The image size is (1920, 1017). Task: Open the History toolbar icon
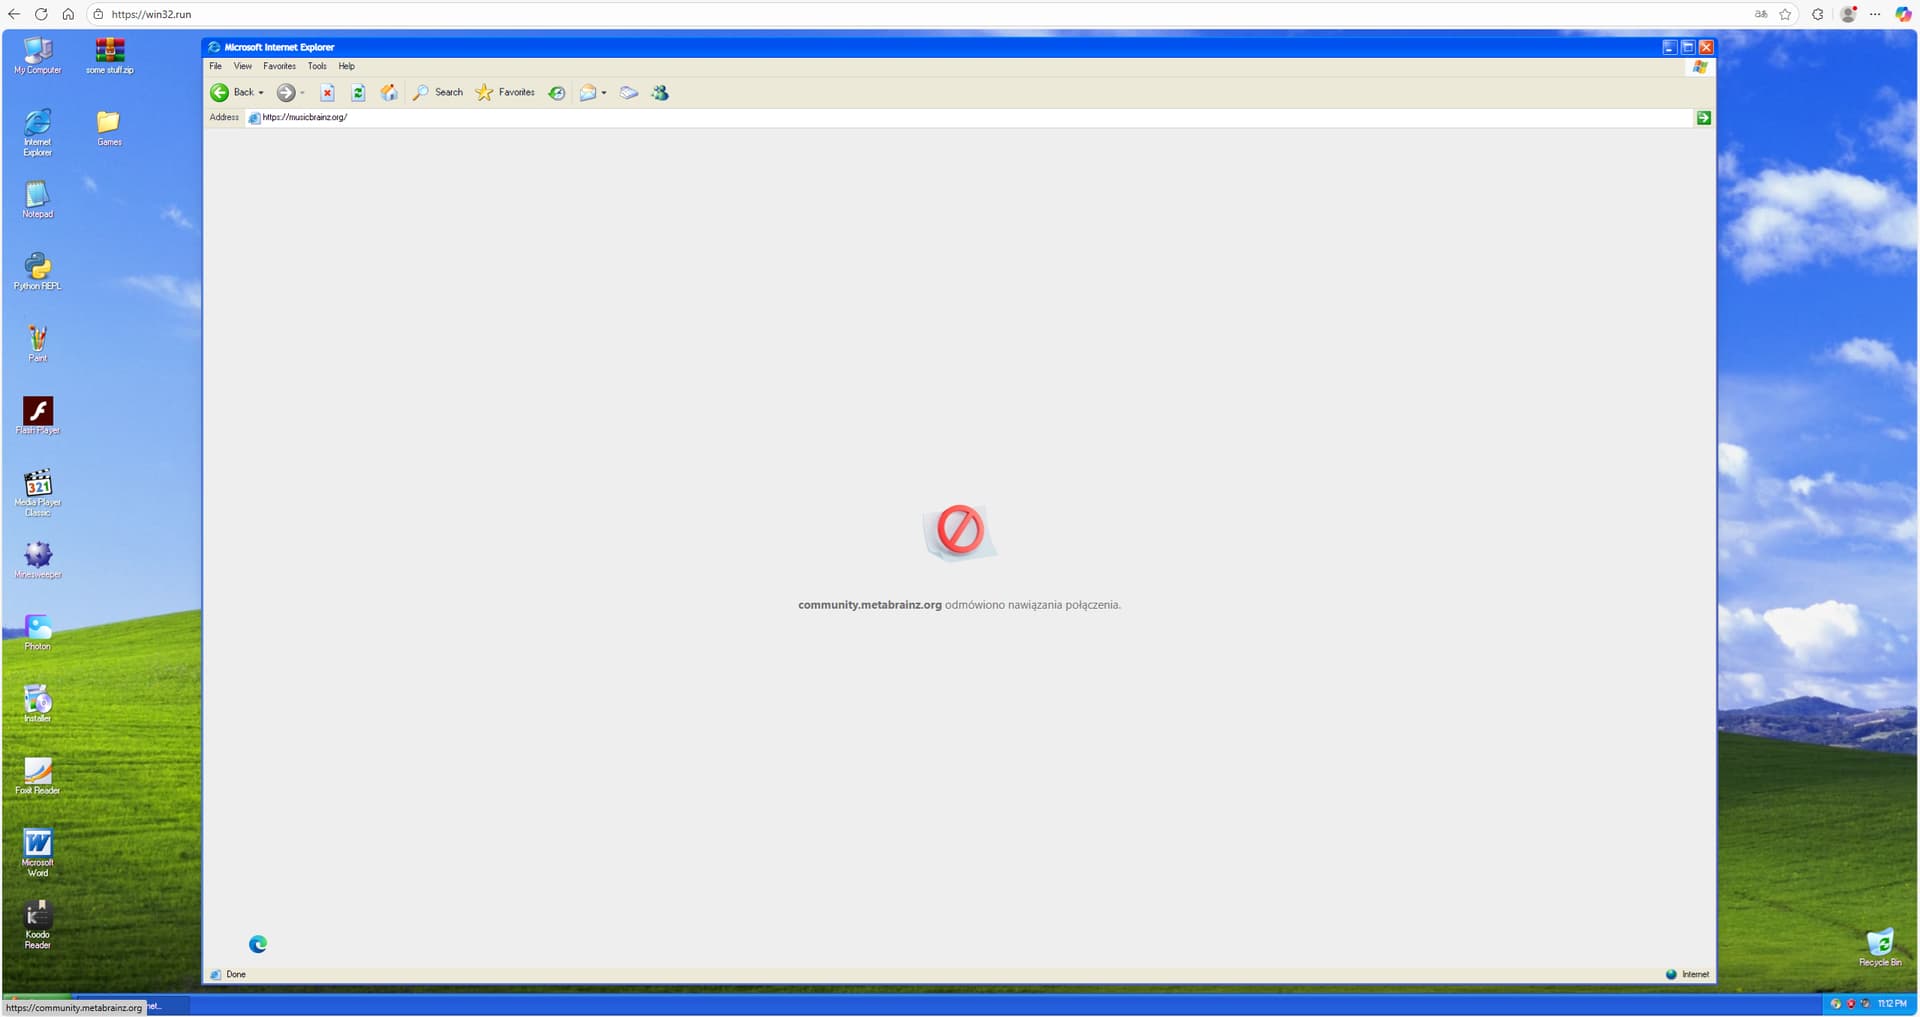557,93
